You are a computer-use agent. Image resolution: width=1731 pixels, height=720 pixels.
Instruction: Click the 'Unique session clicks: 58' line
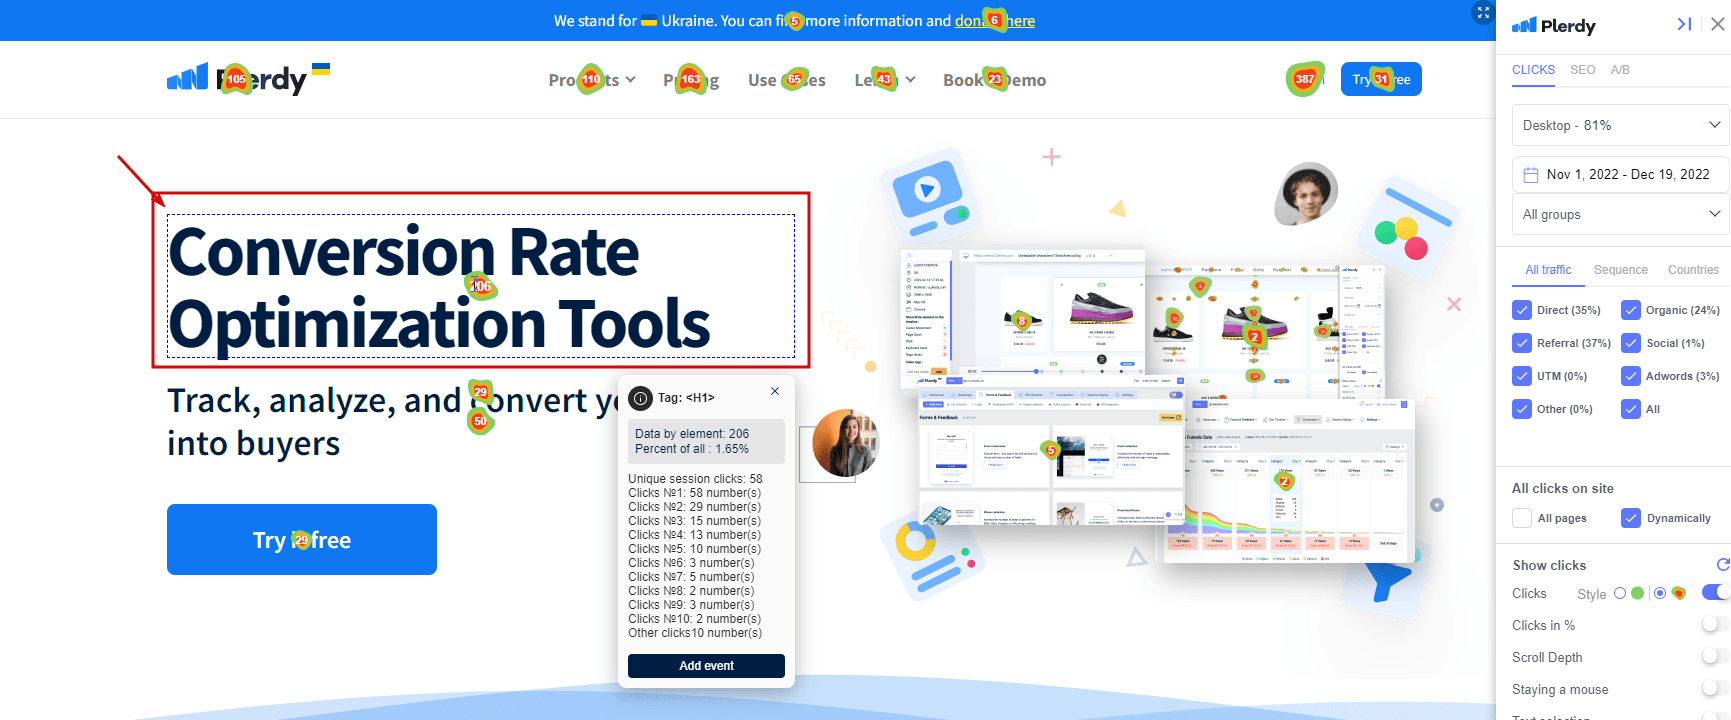tap(695, 479)
